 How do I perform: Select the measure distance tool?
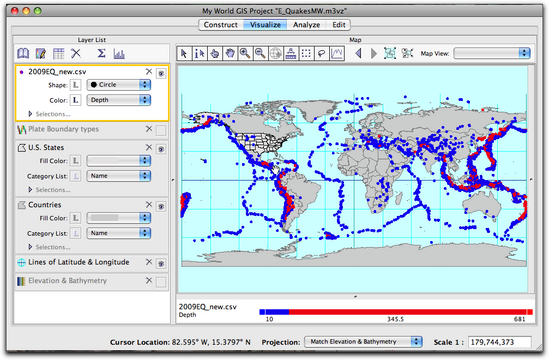291,54
